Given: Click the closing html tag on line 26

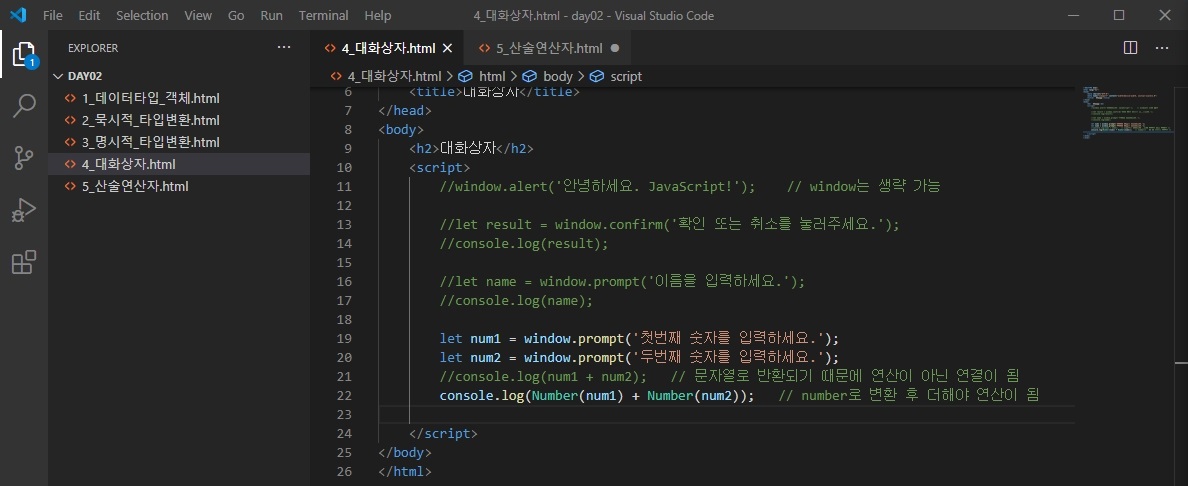Looking at the screenshot, I should pyautogui.click(x=405, y=472).
